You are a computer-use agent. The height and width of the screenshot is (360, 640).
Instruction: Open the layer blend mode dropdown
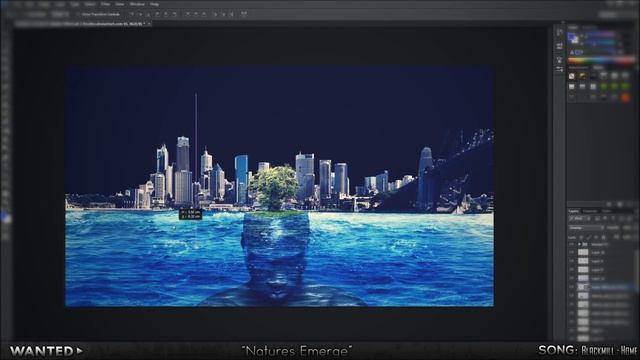pyautogui.click(x=586, y=228)
